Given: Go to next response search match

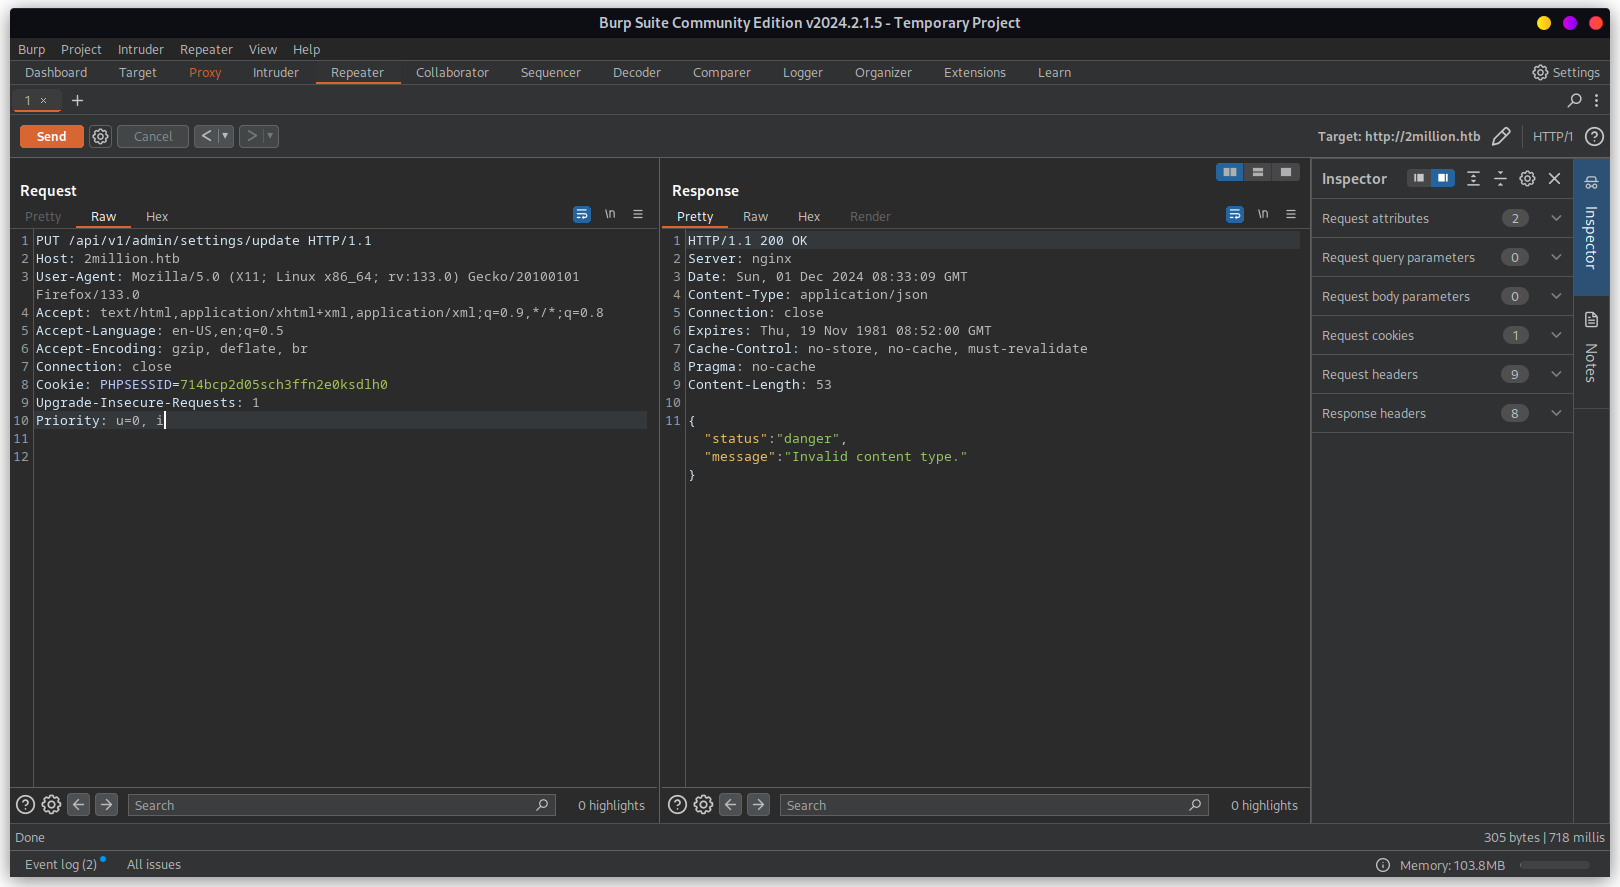Looking at the screenshot, I should click(759, 804).
